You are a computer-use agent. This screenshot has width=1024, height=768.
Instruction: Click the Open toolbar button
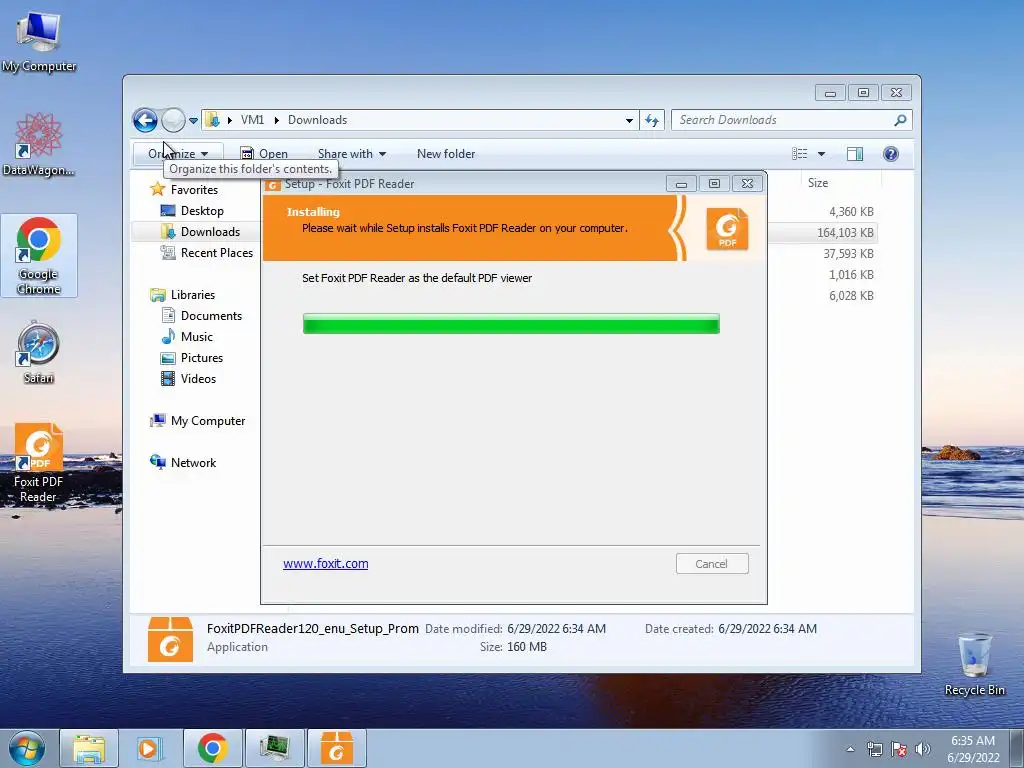point(264,153)
